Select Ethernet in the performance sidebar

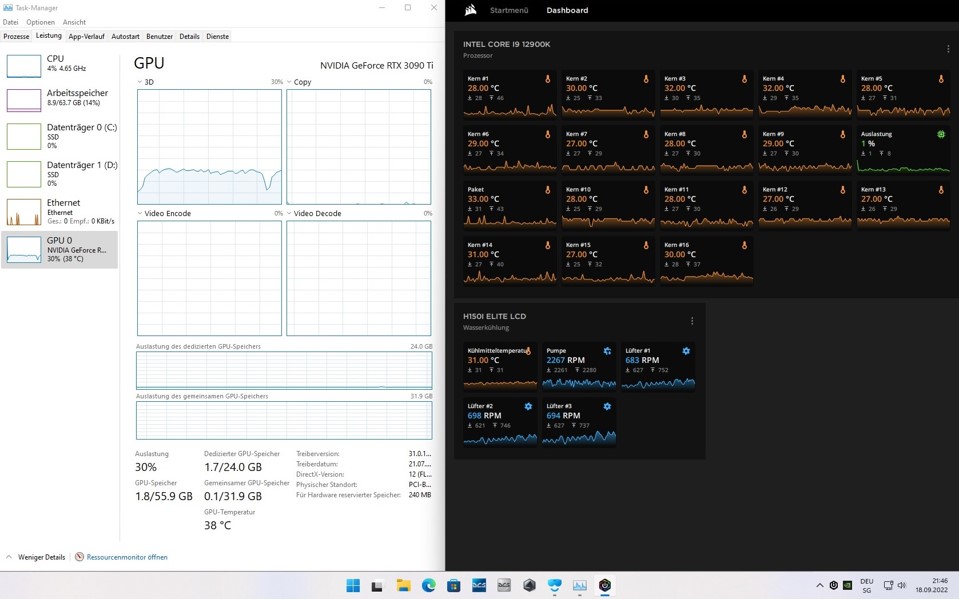[59, 211]
